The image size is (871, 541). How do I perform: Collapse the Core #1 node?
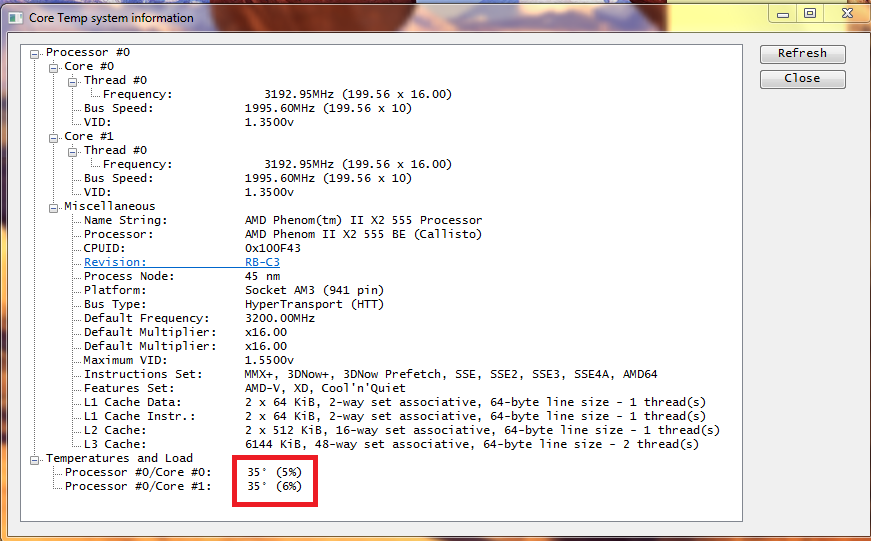tap(53, 138)
